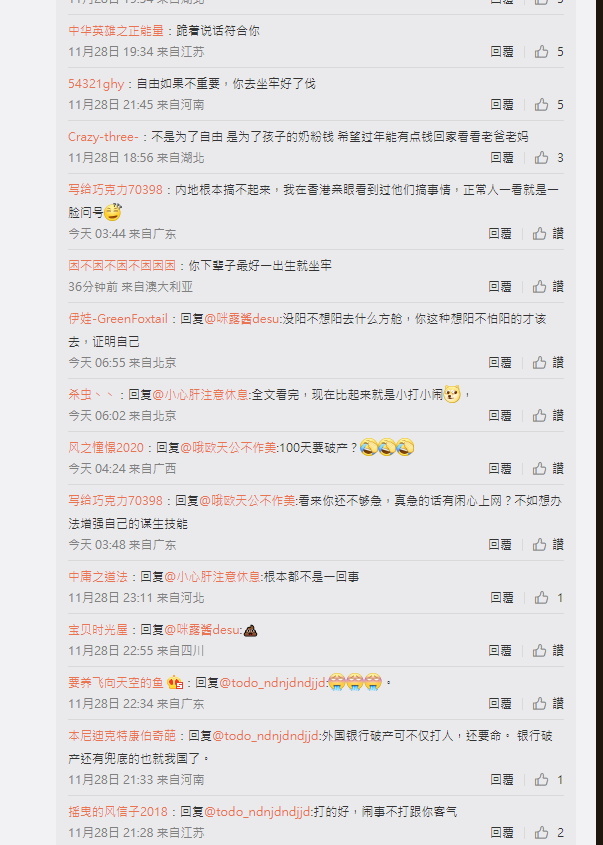Like the 宝贝时光屋 poop emoji reply
The height and width of the screenshot is (845, 603).
(539, 651)
